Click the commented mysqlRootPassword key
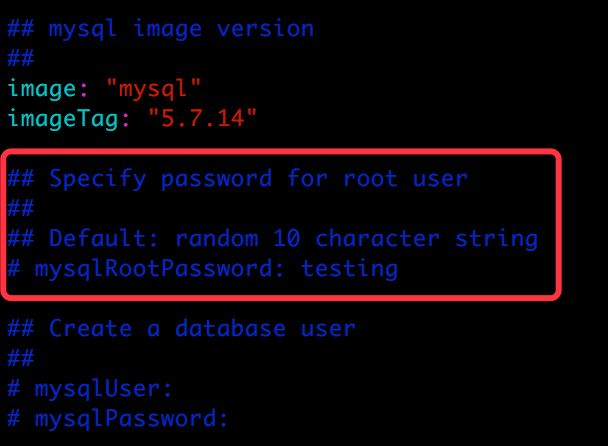This screenshot has width=608, height=446. click(153, 268)
